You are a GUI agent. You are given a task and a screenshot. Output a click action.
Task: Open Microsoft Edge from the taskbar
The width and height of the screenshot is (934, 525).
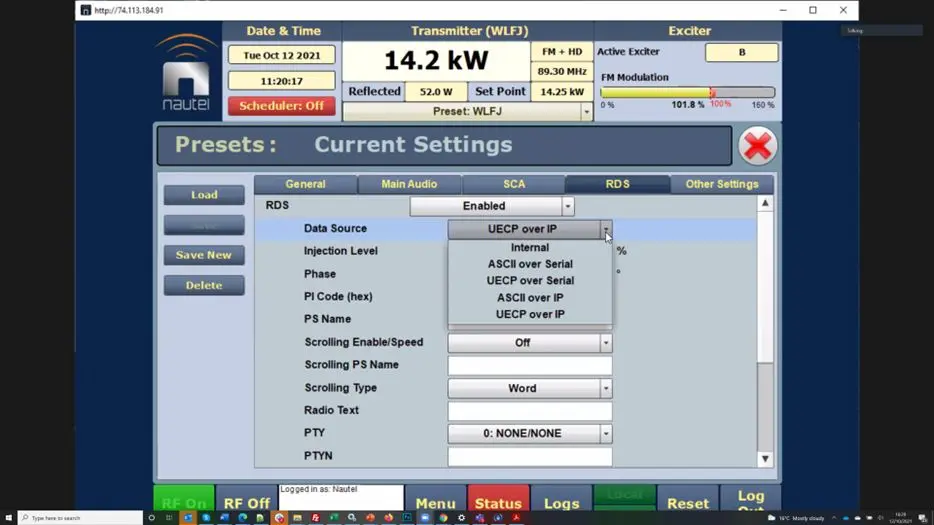[242, 518]
